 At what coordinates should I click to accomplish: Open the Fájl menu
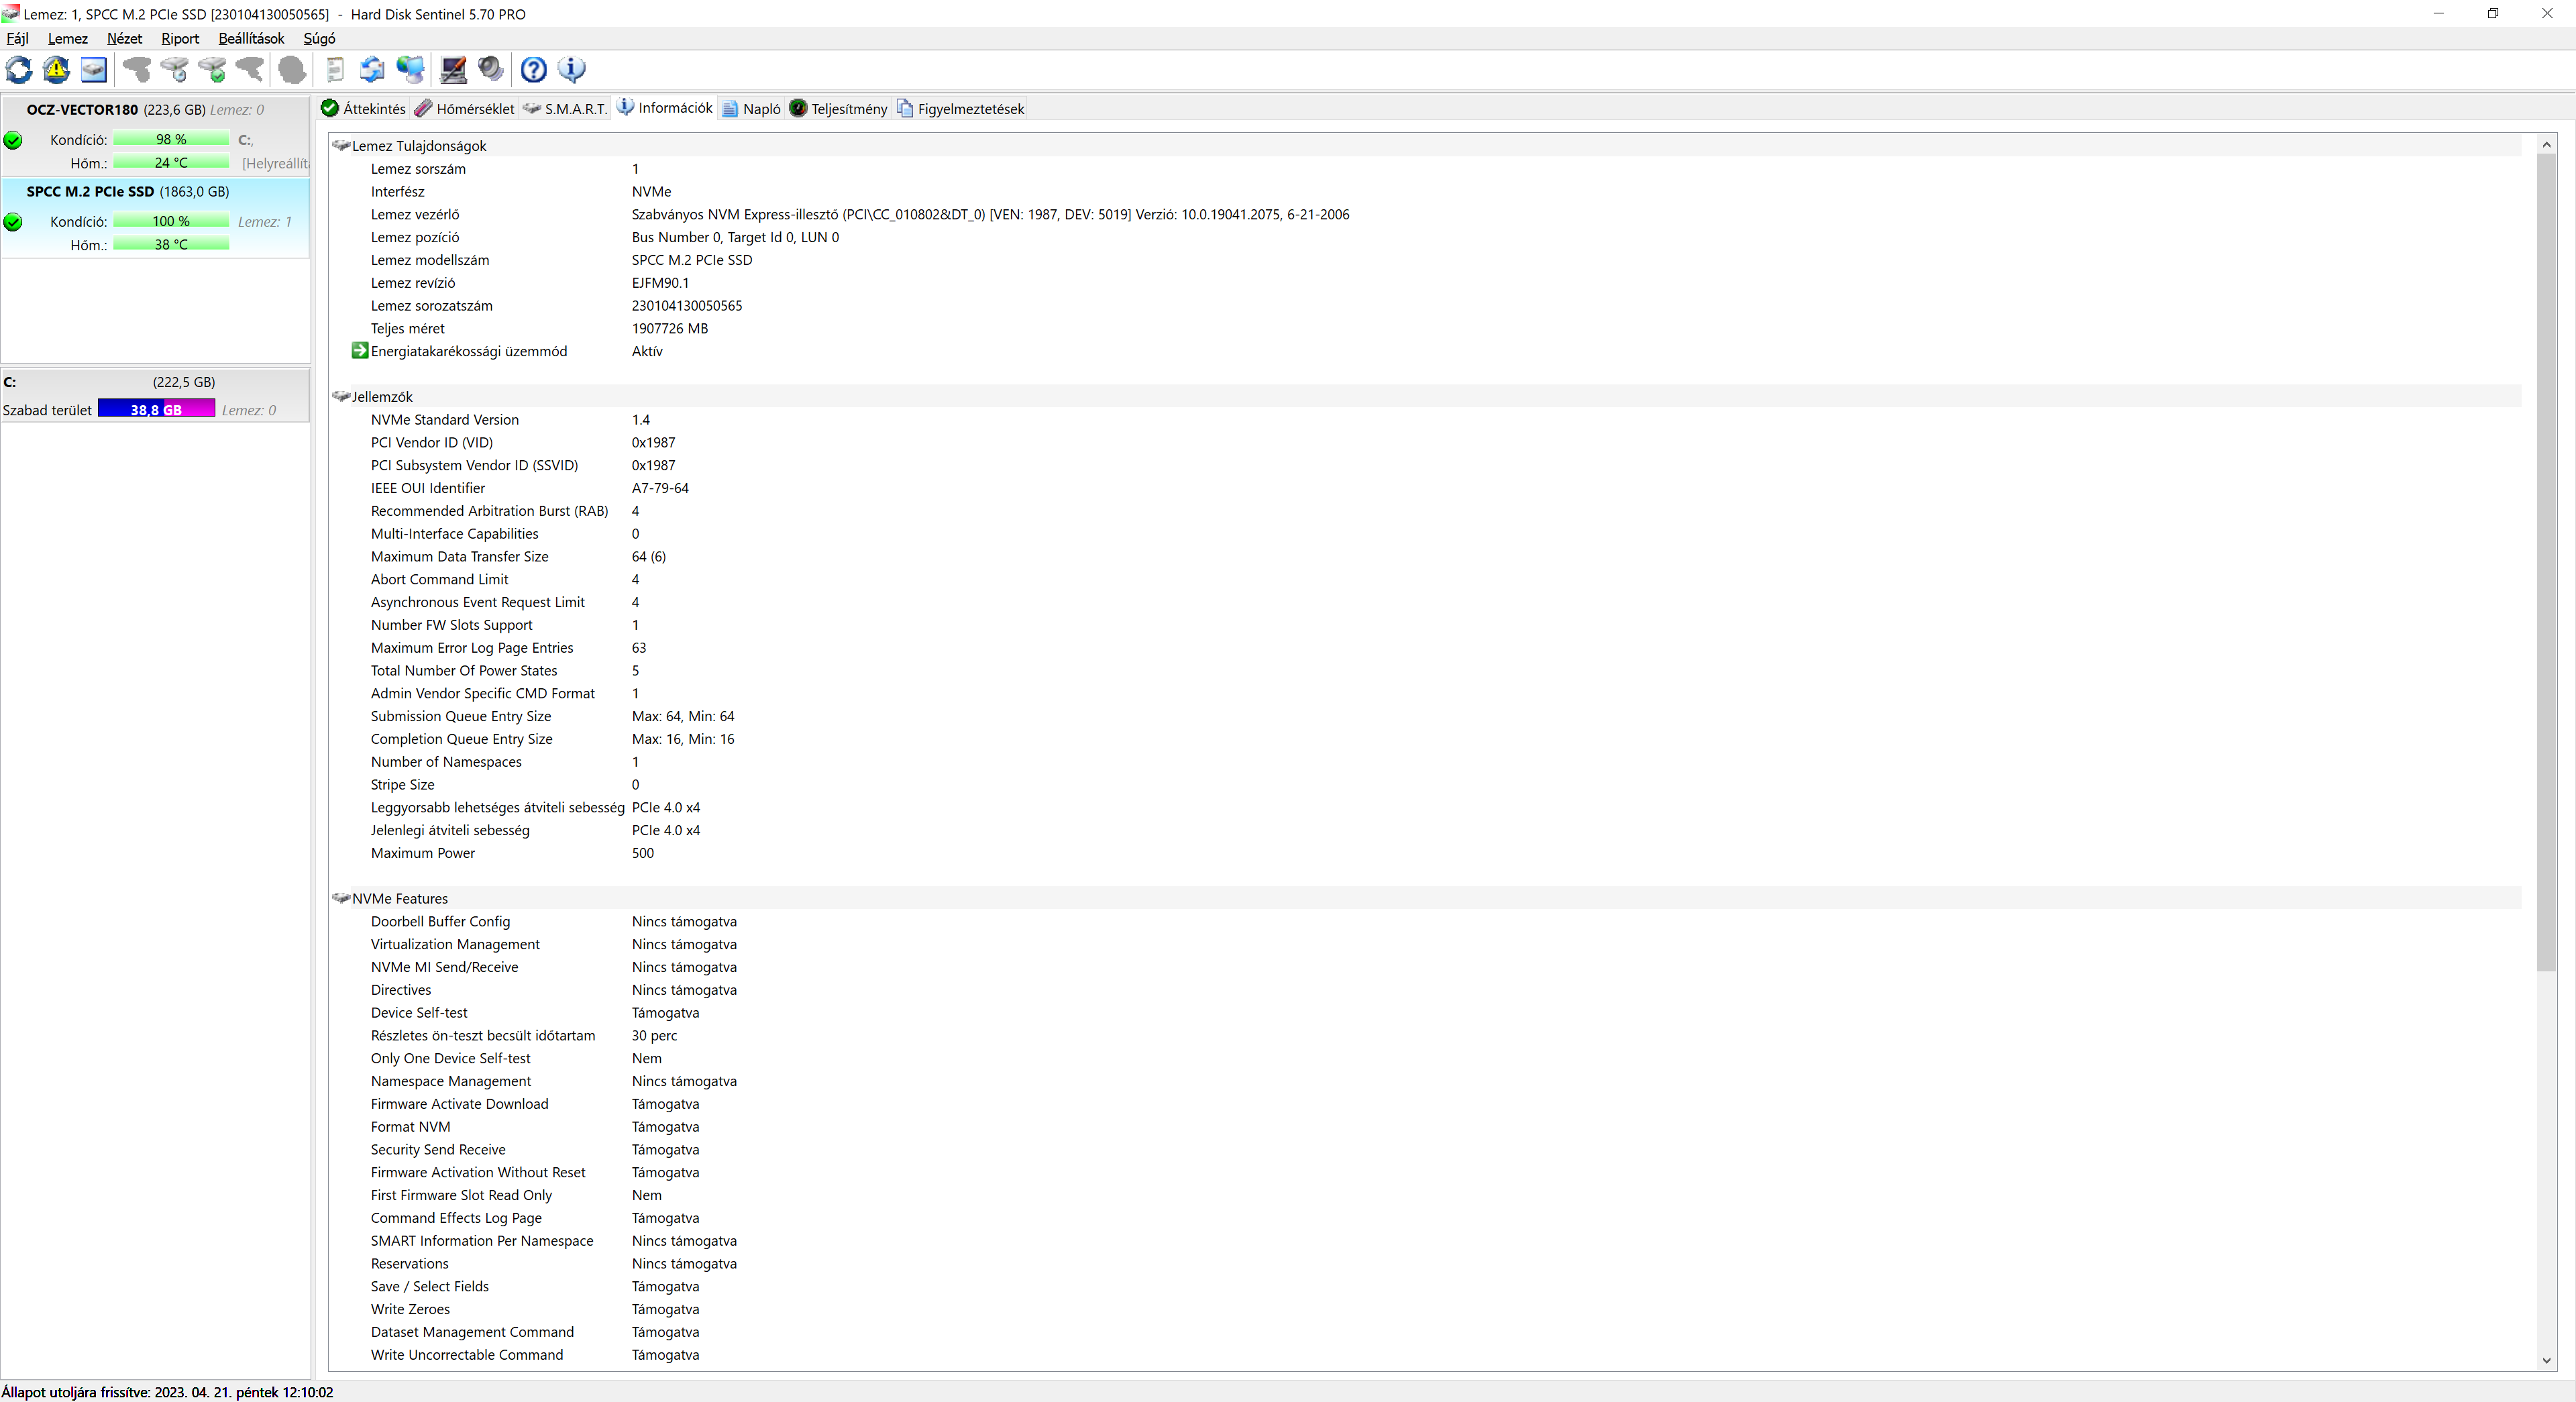[x=18, y=38]
